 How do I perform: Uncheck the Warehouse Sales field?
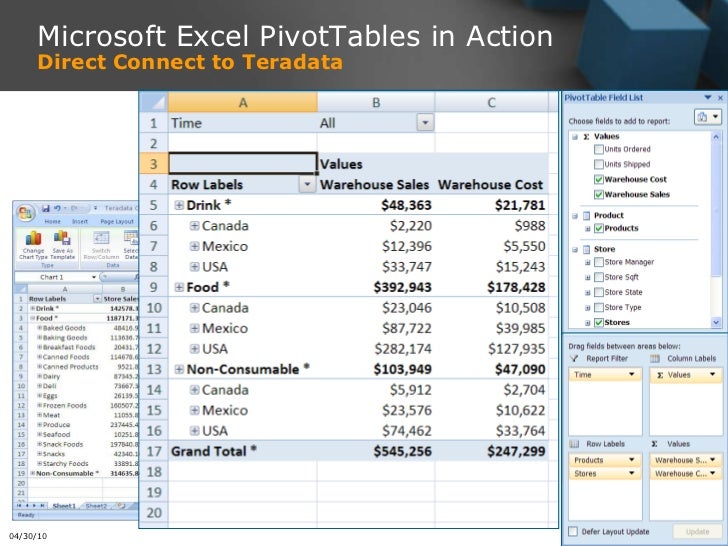[x=599, y=195]
